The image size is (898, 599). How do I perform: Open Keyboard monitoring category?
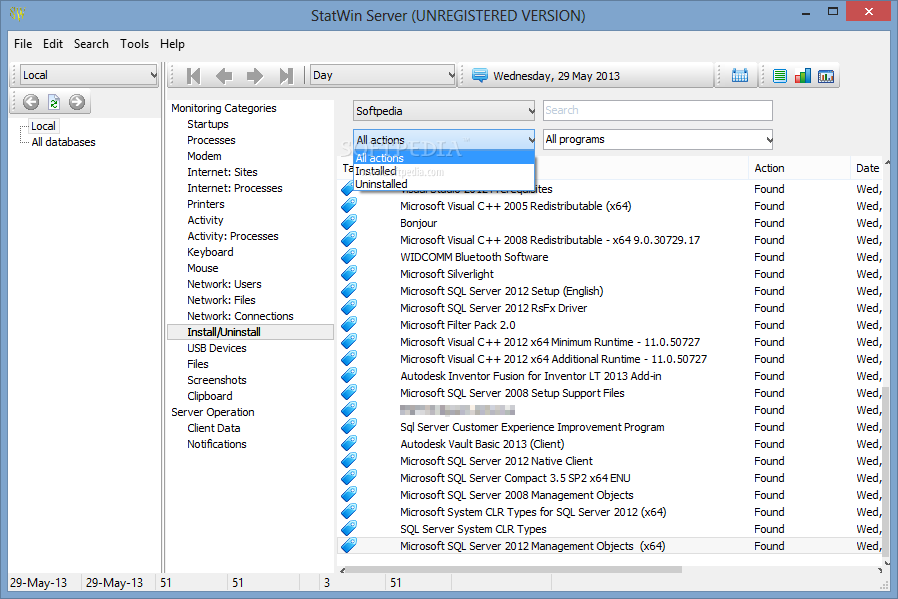210,253
